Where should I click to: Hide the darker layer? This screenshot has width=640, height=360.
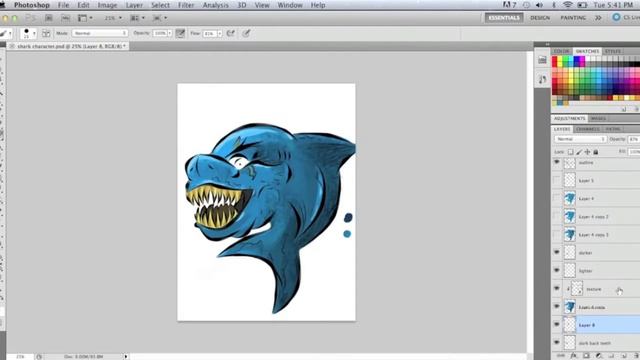(557, 253)
